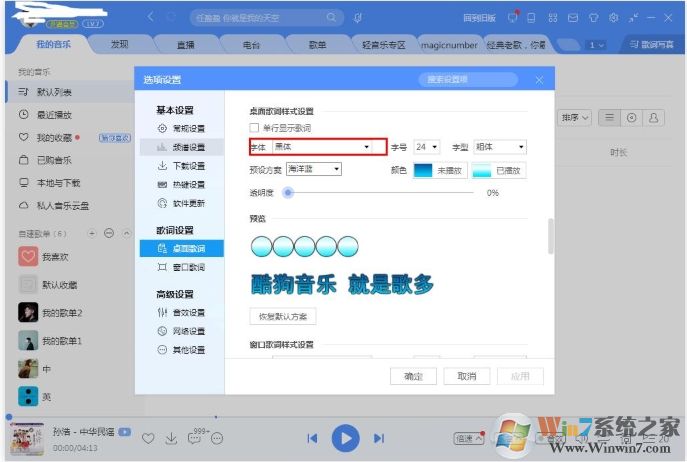
Task: Skip to previous track
Action: [x=312, y=438]
